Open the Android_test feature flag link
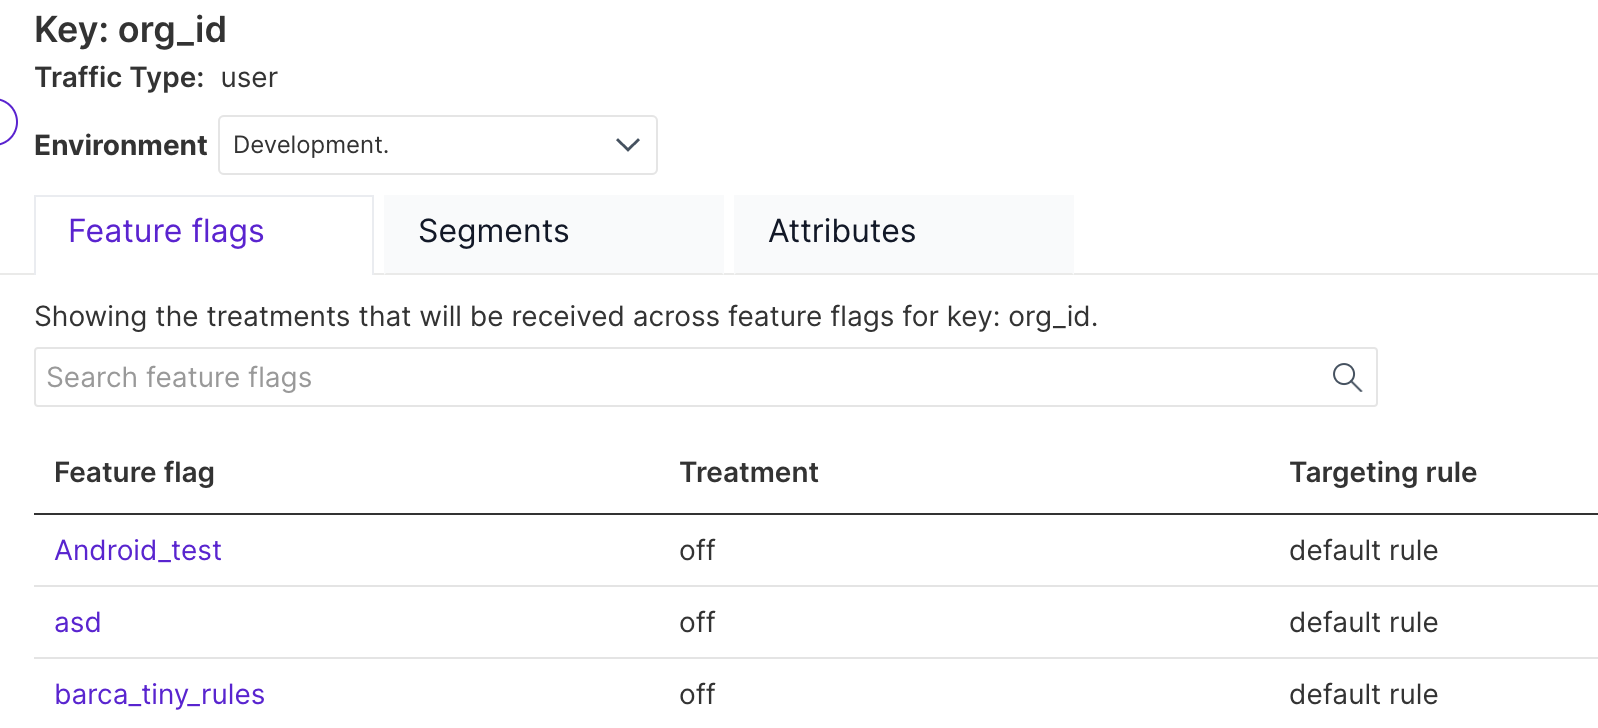 click(x=138, y=550)
